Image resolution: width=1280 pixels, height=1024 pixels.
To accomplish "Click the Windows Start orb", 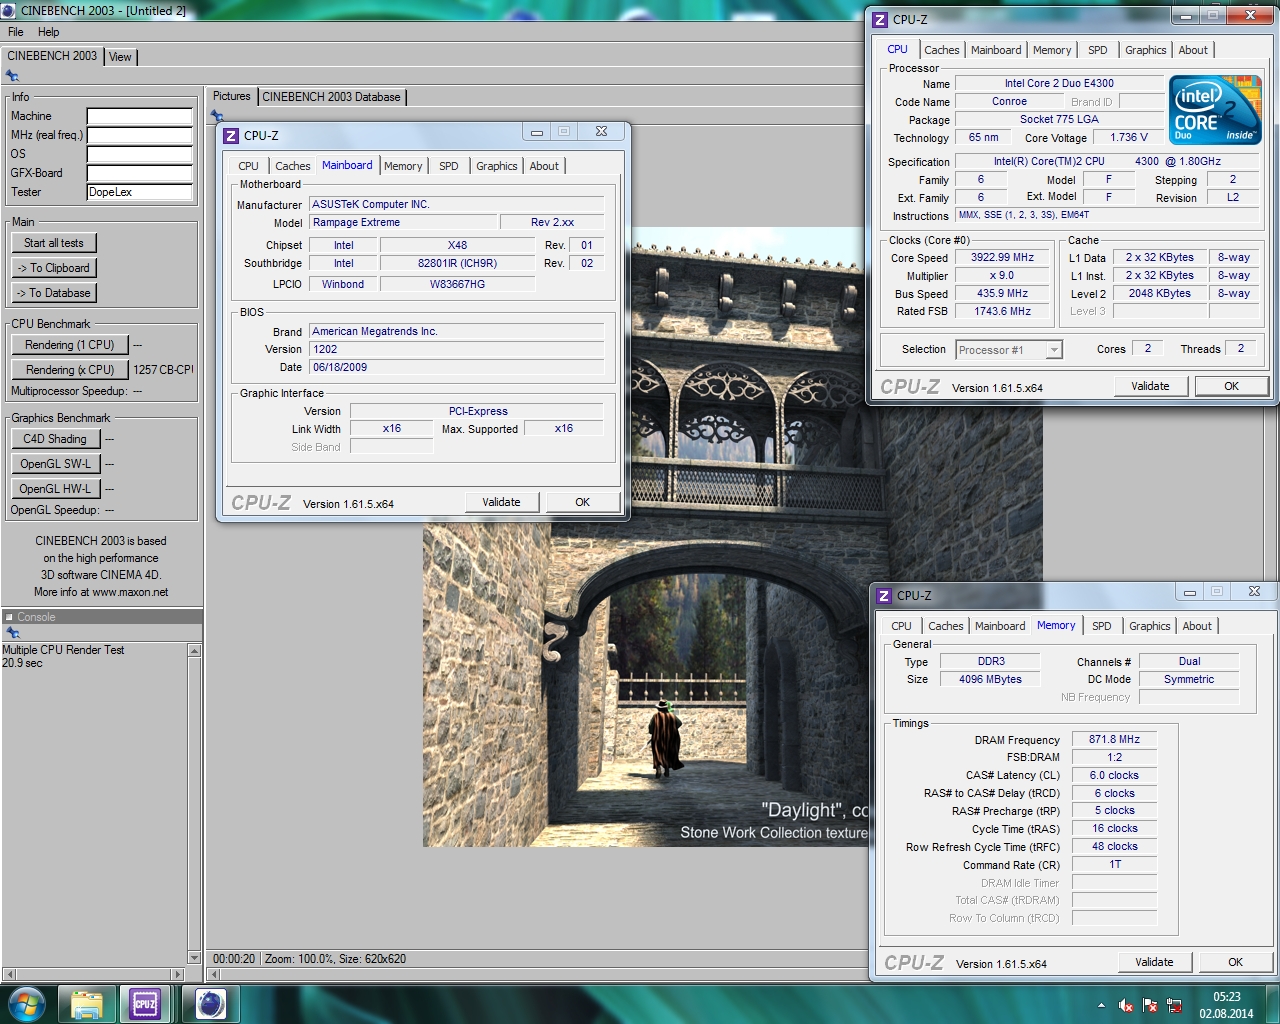I will [26, 1004].
